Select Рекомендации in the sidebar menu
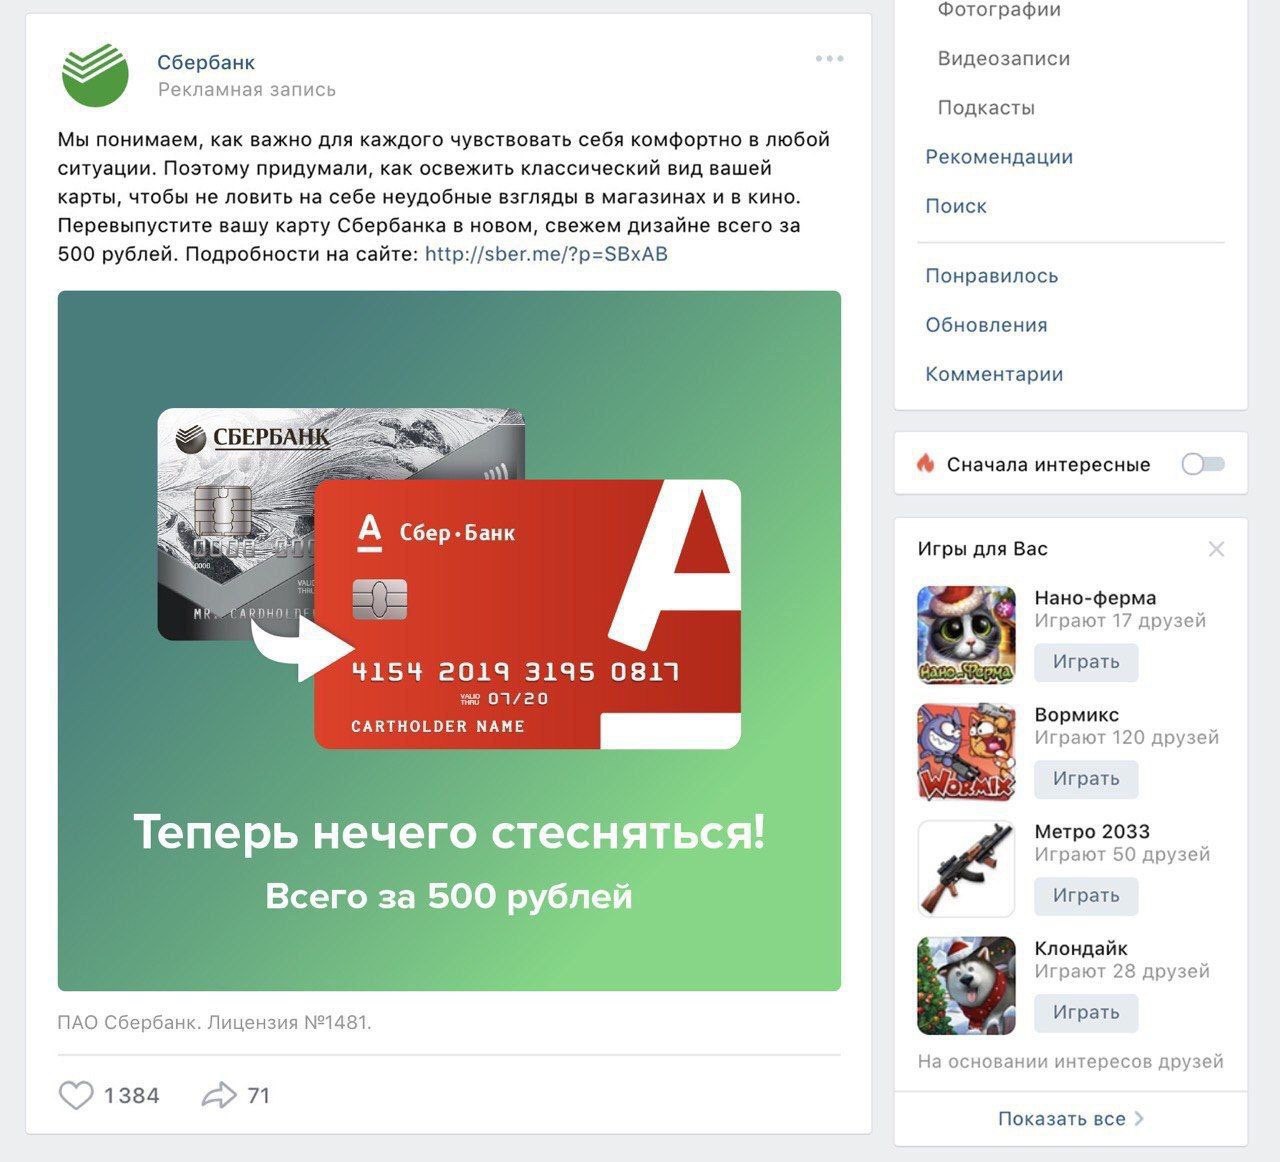This screenshot has height=1162, width=1280. [999, 157]
